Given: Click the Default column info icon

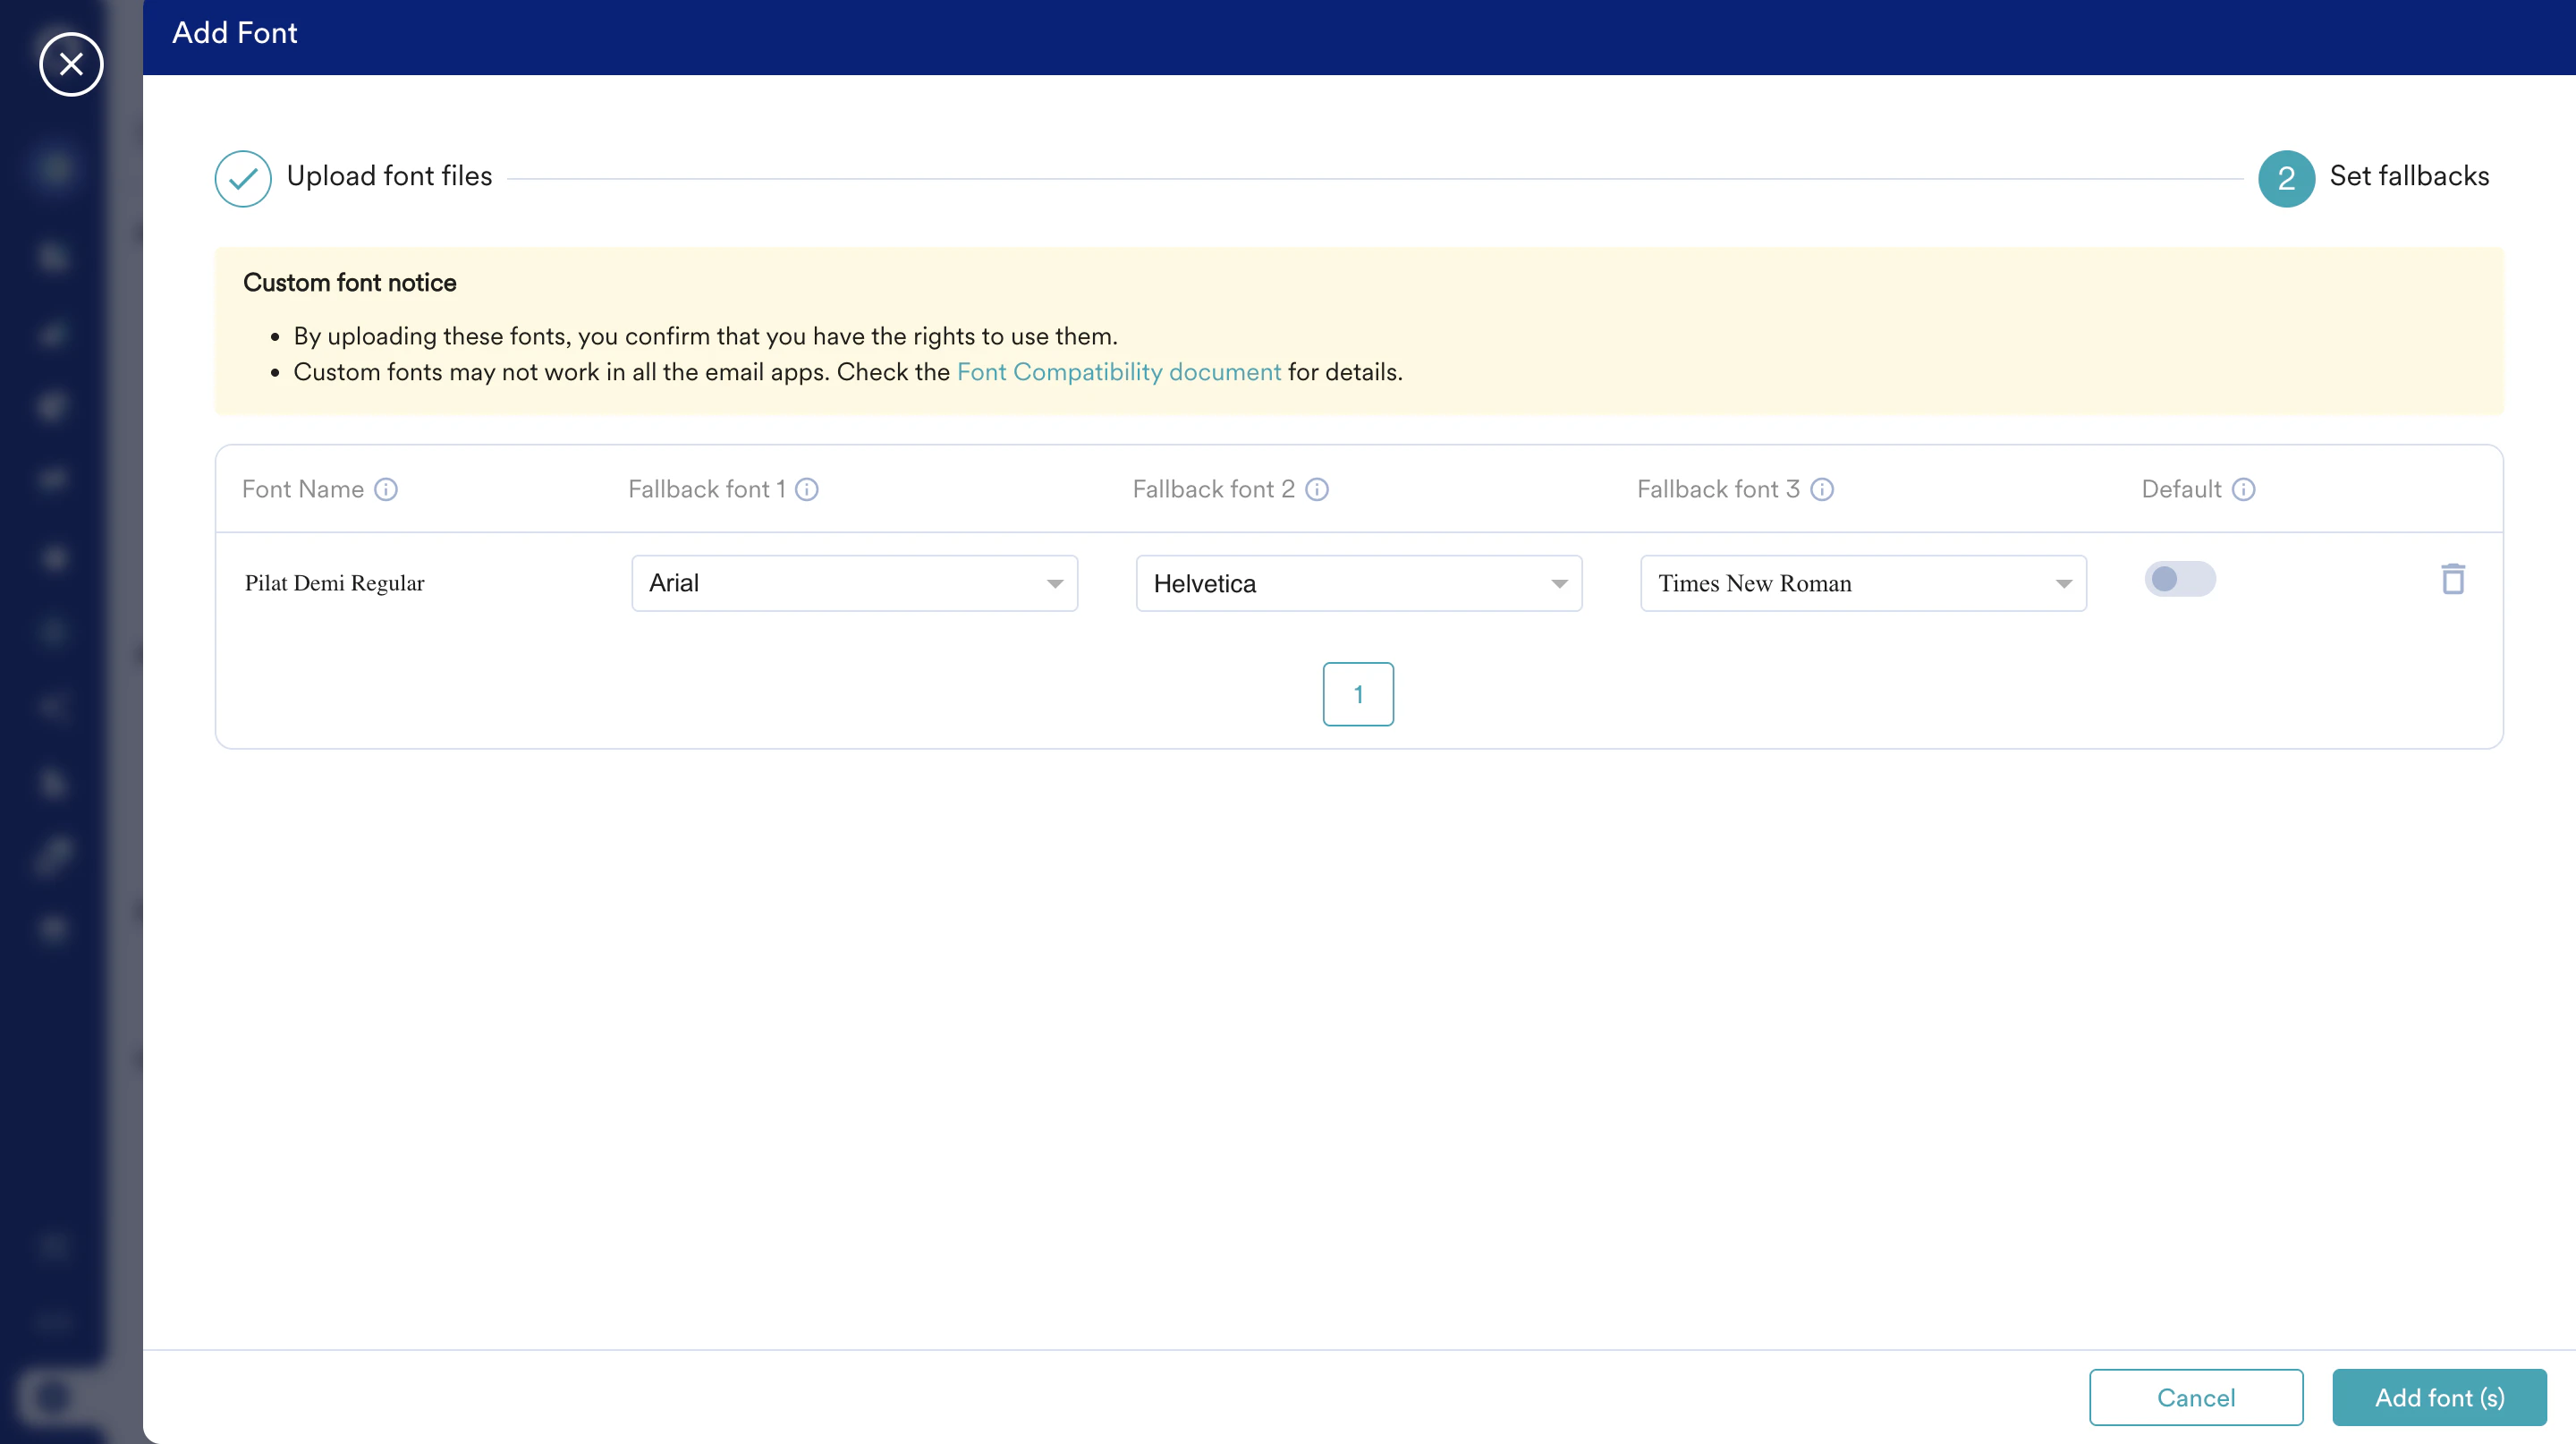Looking at the screenshot, I should (x=2244, y=489).
